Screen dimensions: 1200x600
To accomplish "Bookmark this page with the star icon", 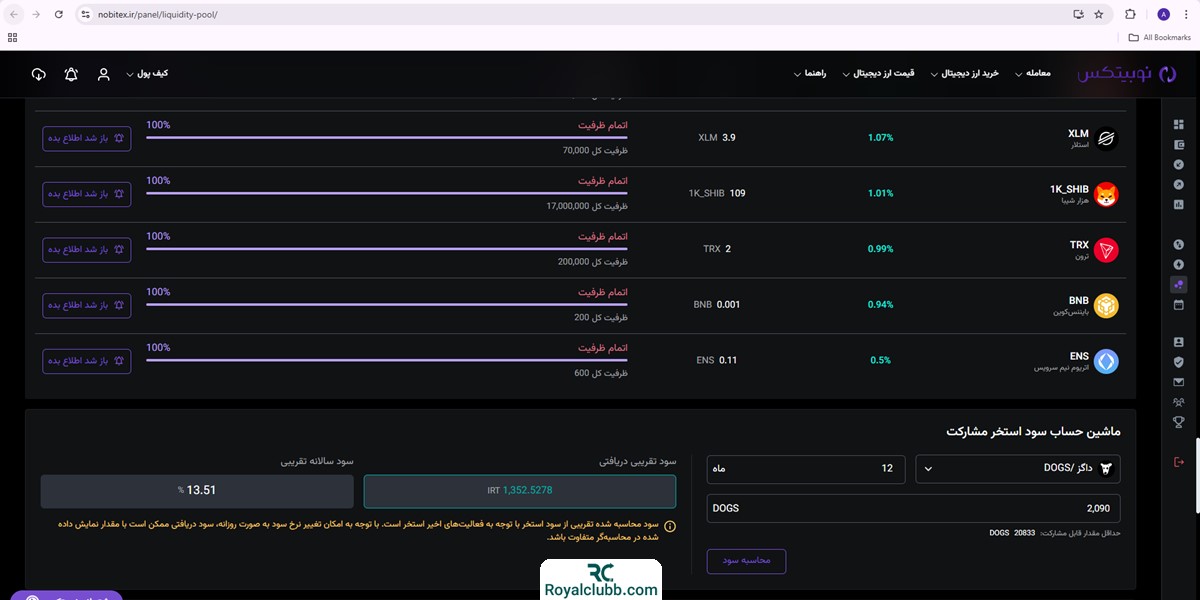I will (x=1099, y=15).
